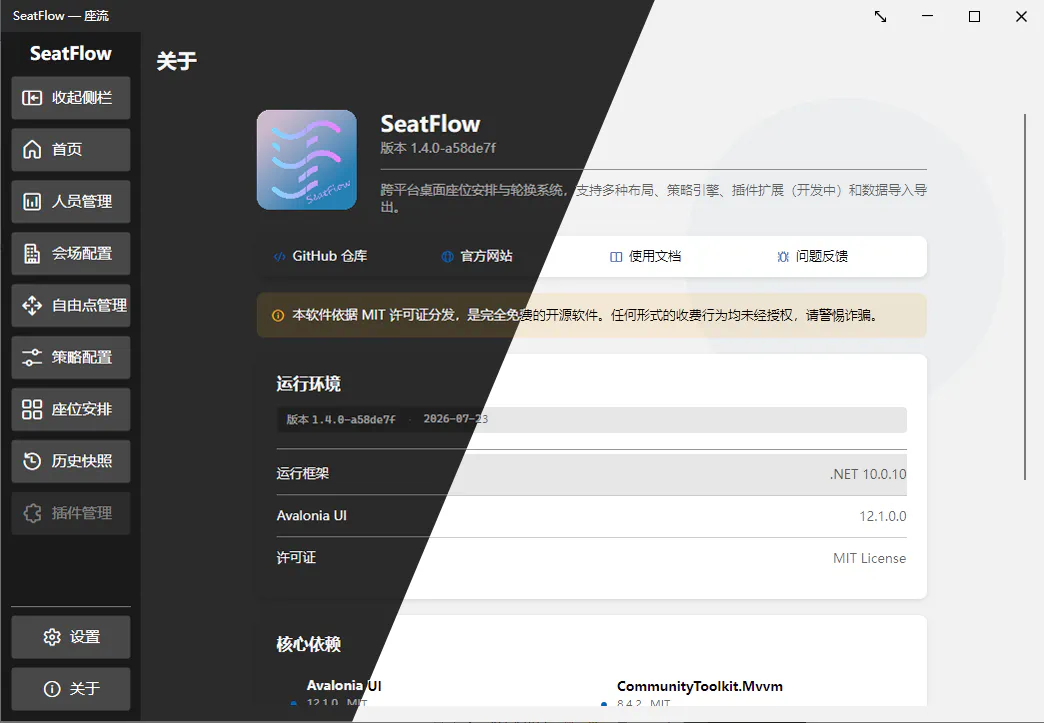The width and height of the screenshot is (1044, 723).
Task: Click the collapse panel icon beside 收起侧栏
Action: [x=32, y=98]
